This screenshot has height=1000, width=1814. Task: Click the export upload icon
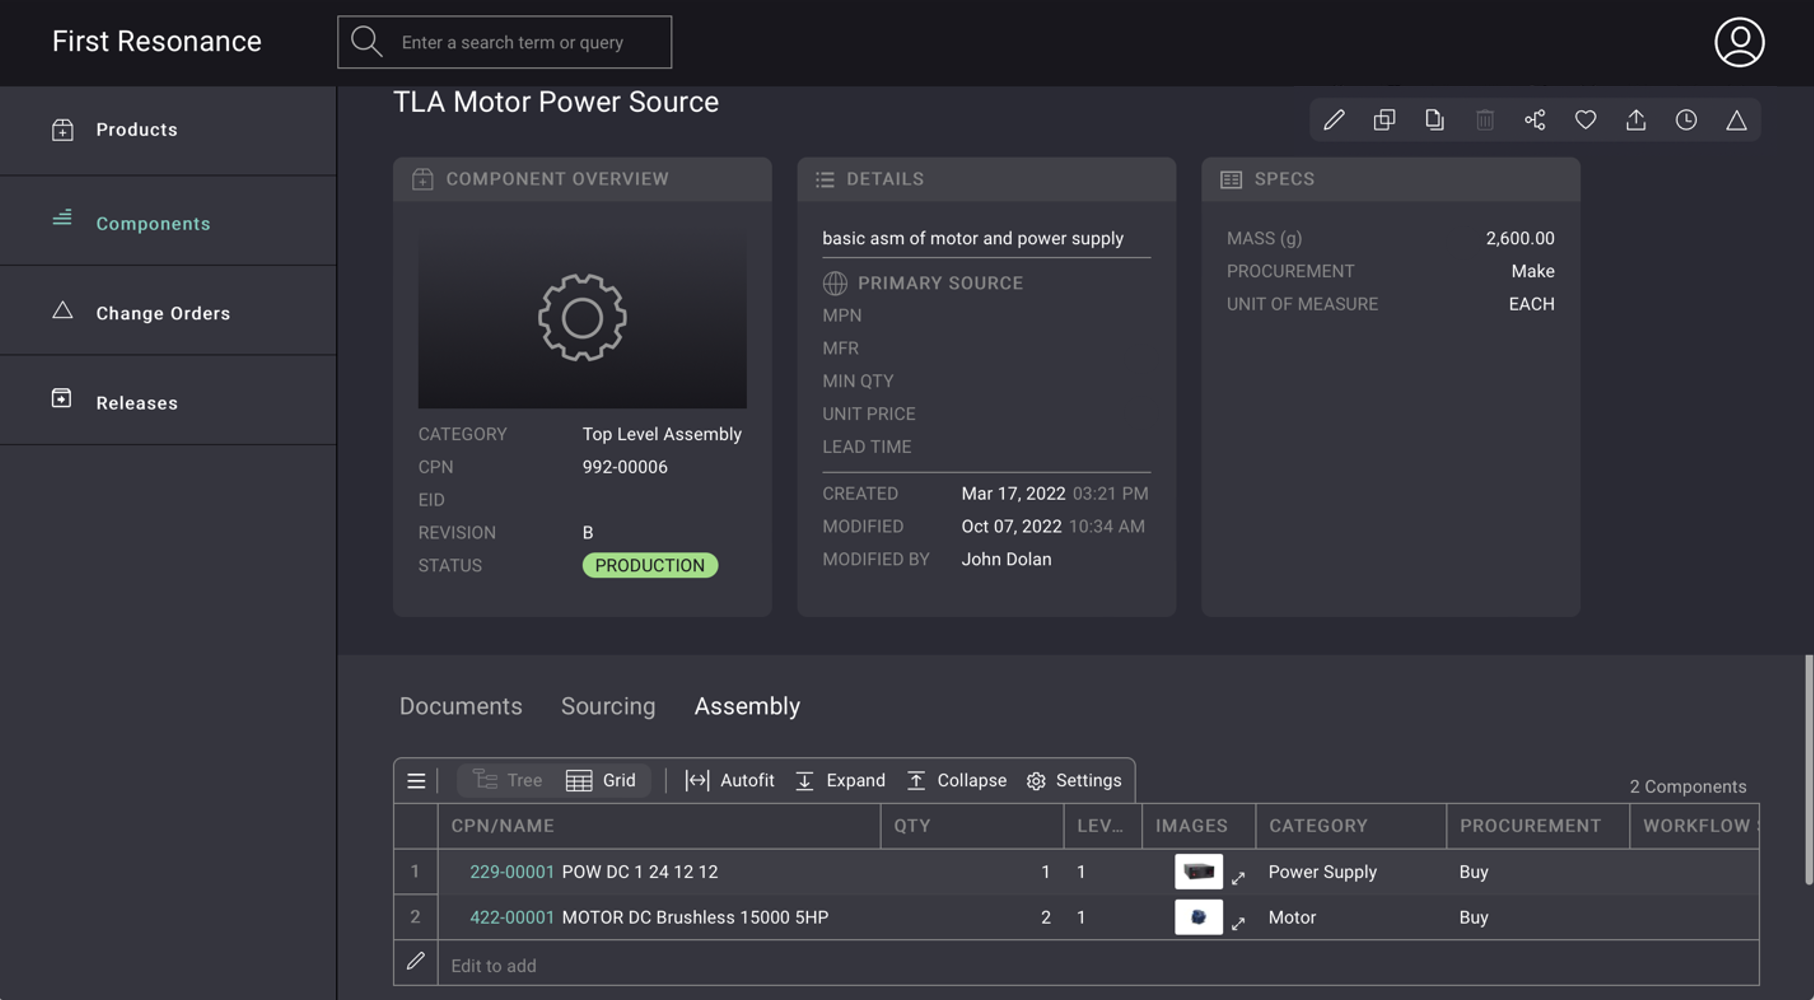1636,120
